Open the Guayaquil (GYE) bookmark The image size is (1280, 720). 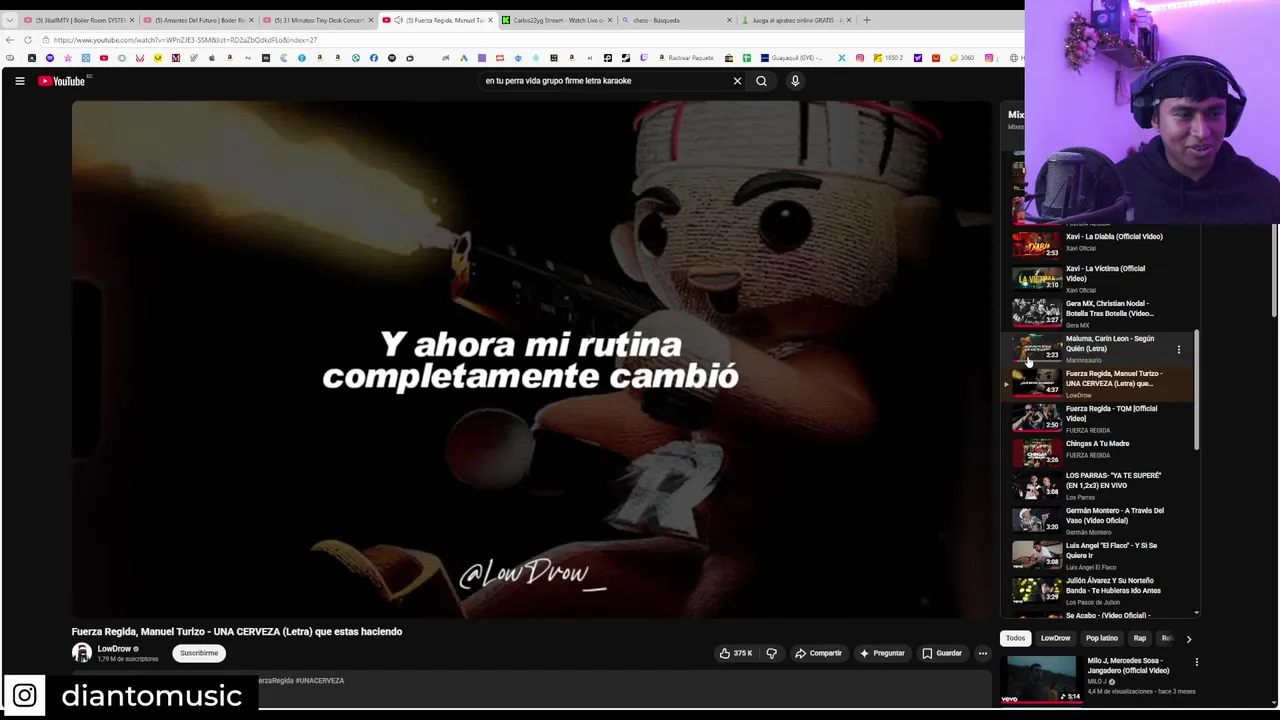792,58
